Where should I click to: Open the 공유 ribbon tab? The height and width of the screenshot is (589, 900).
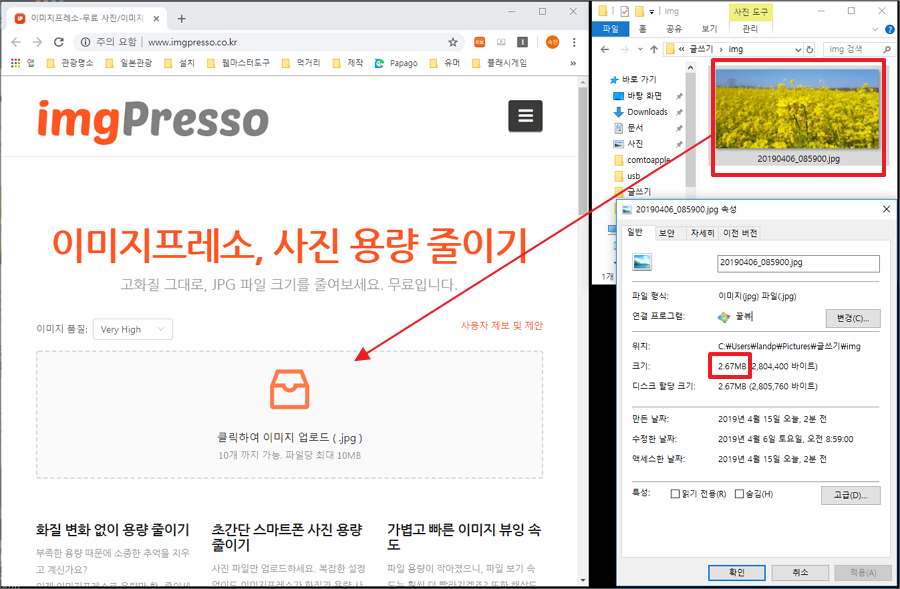pos(673,29)
